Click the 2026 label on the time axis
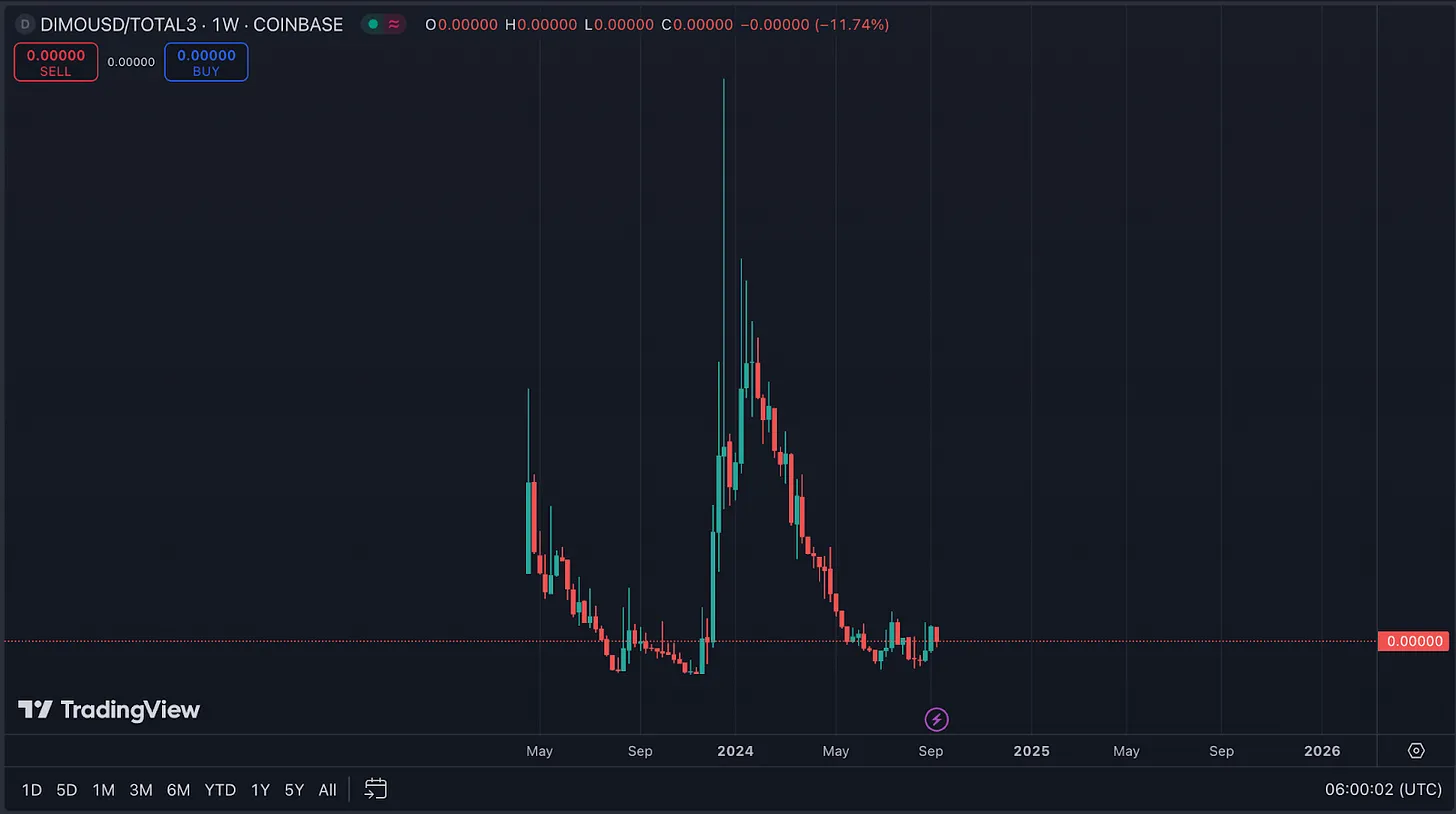The image size is (1456, 814). click(x=1322, y=751)
